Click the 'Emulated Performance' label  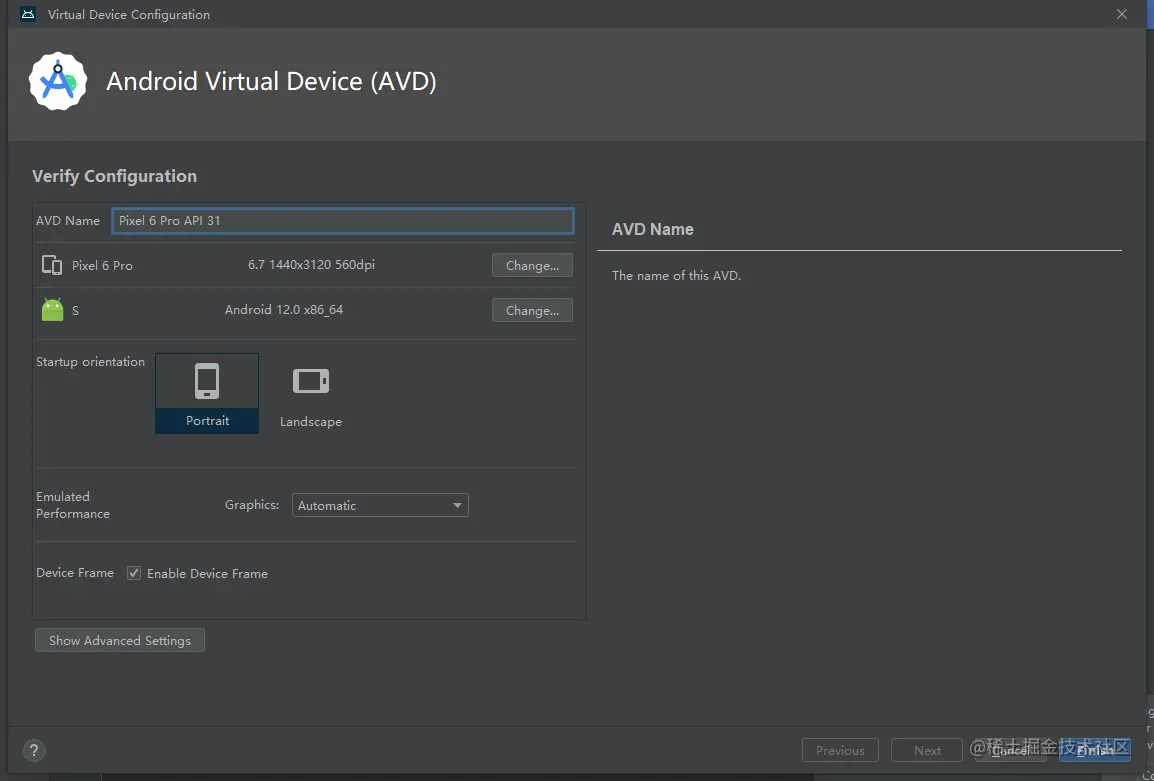coord(73,505)
